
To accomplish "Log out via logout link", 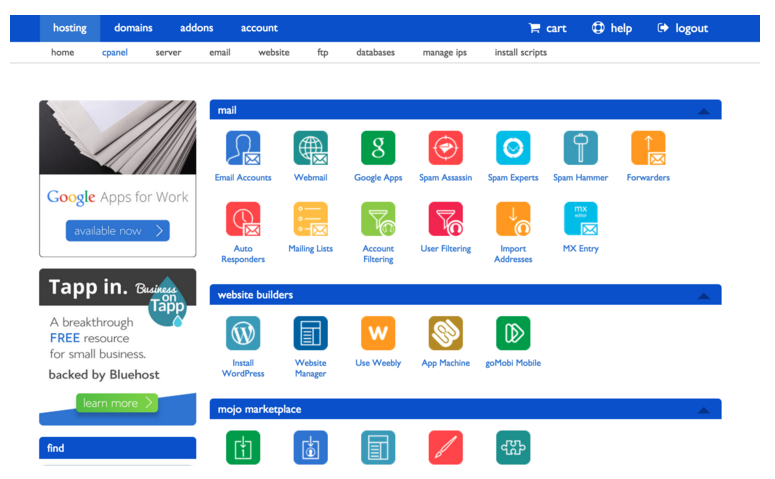I will pyautogui.click(x=683, y=28).
